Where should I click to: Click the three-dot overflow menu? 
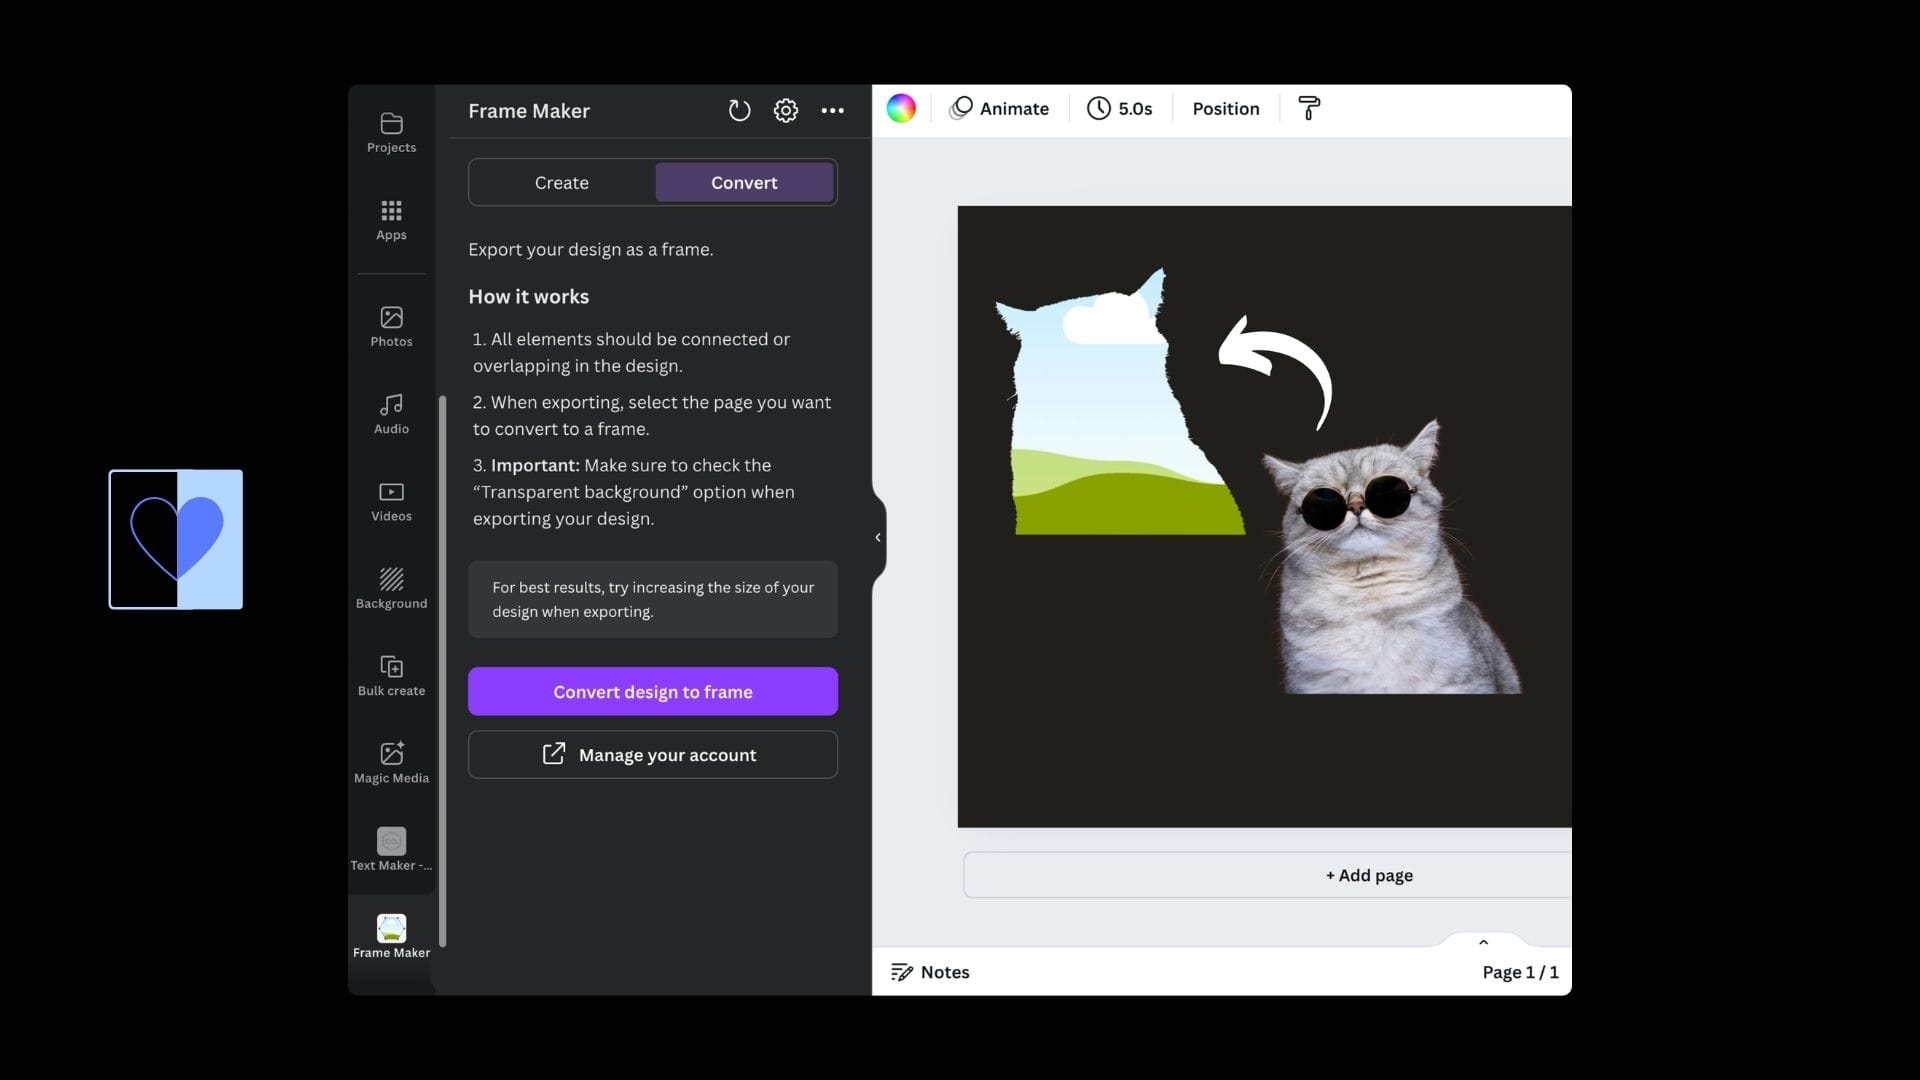click(x=833, y=109)
